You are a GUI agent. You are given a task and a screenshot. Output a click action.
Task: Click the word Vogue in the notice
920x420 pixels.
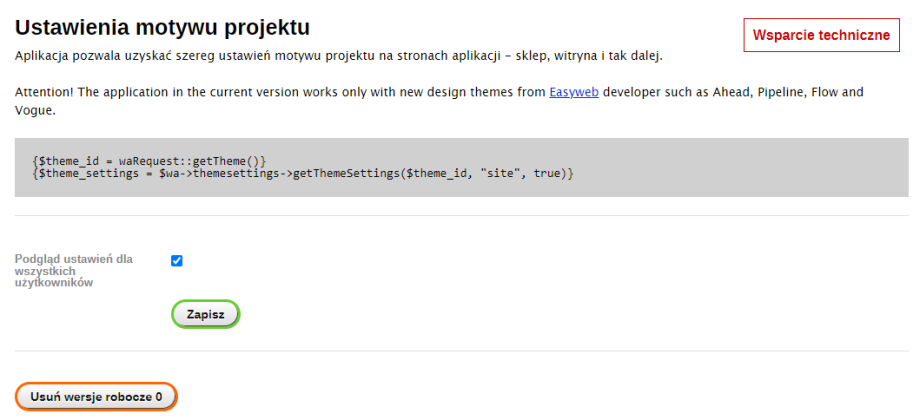tap(34, 110)
